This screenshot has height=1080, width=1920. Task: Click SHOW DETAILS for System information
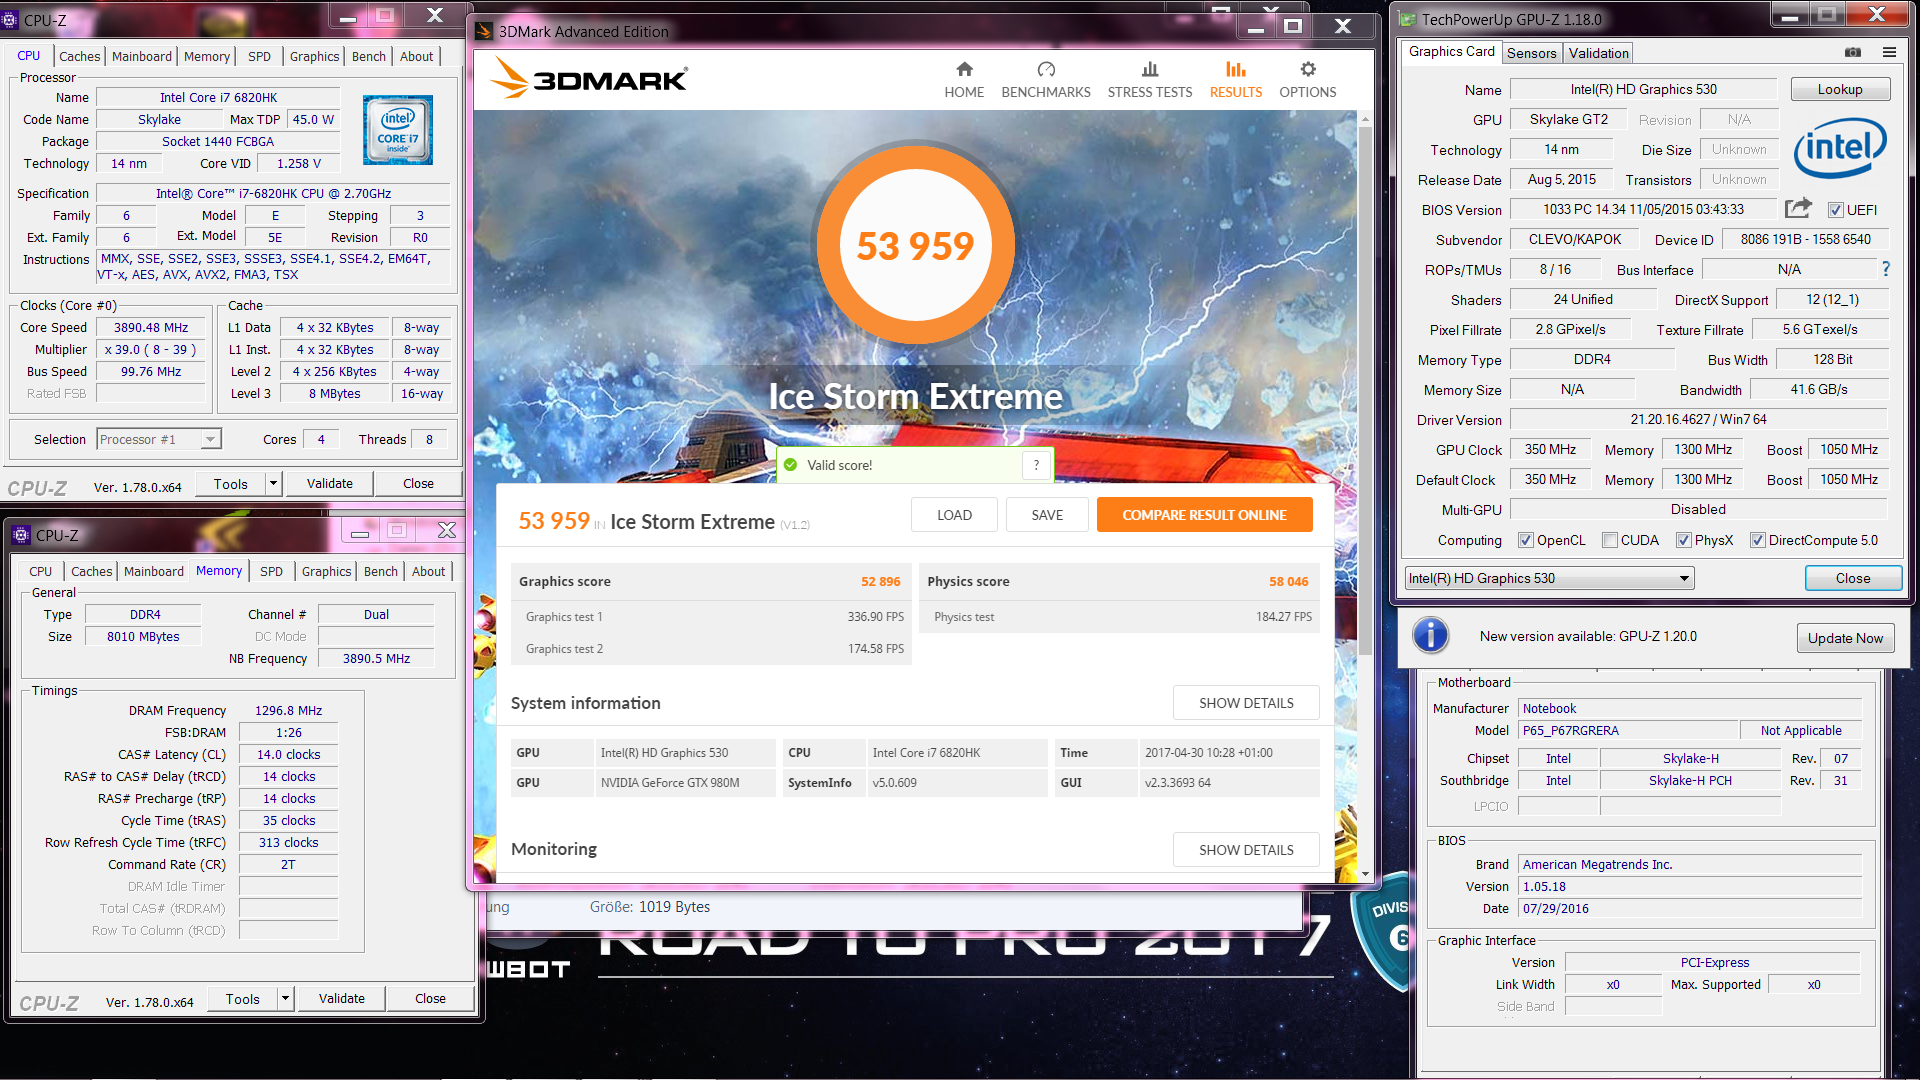point(1246,703)
